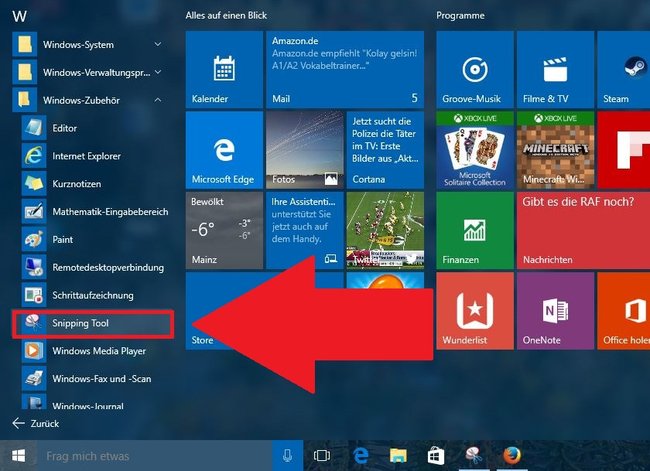The image size is (650, 471).
Task: Open the OneNote tile
Action: (555, 311)
